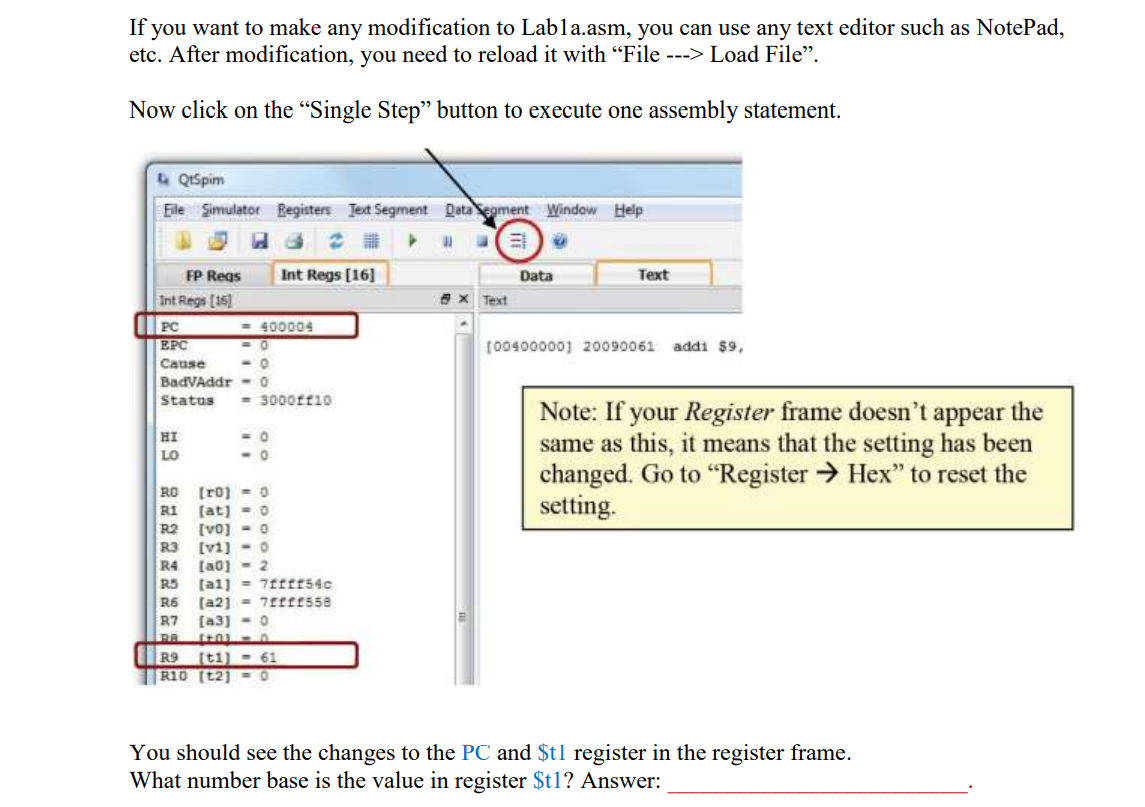Click the Pause execution toolbar icon
Image resolution: width=1145 pixels, height=807 pixels.
coord(446,240)
